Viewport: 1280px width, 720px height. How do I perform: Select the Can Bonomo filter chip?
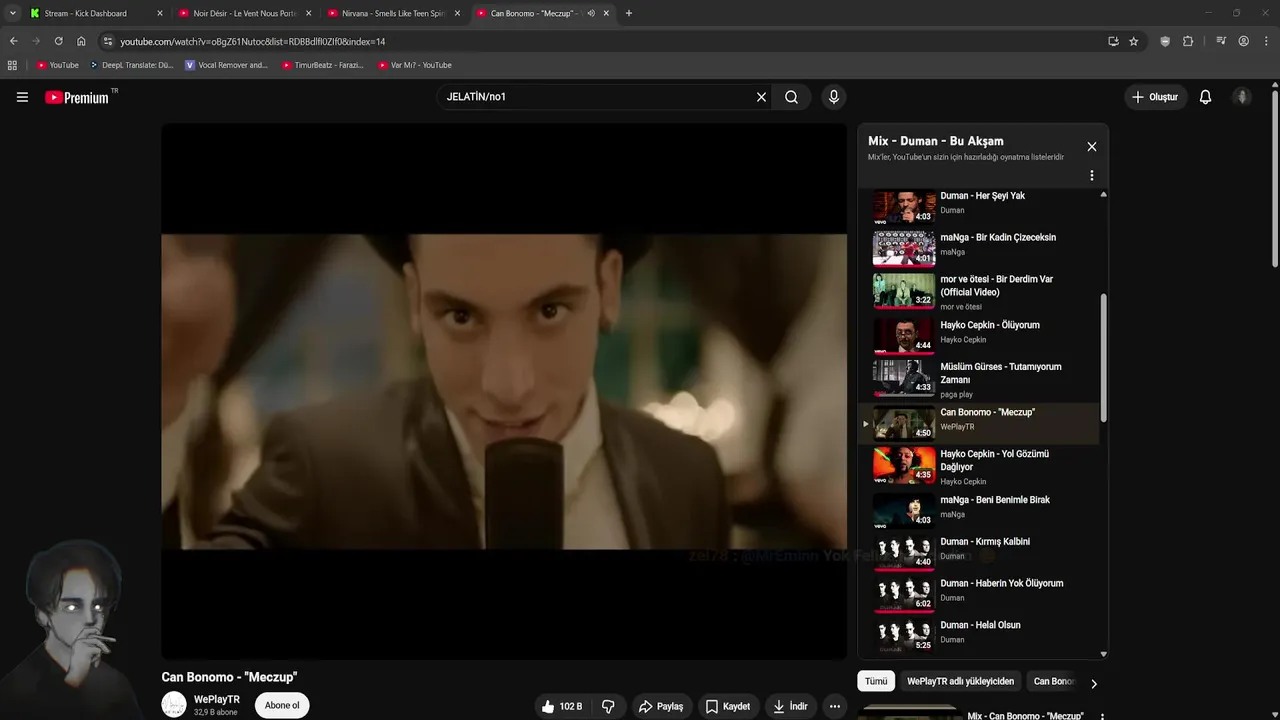tap(1054, 681)
